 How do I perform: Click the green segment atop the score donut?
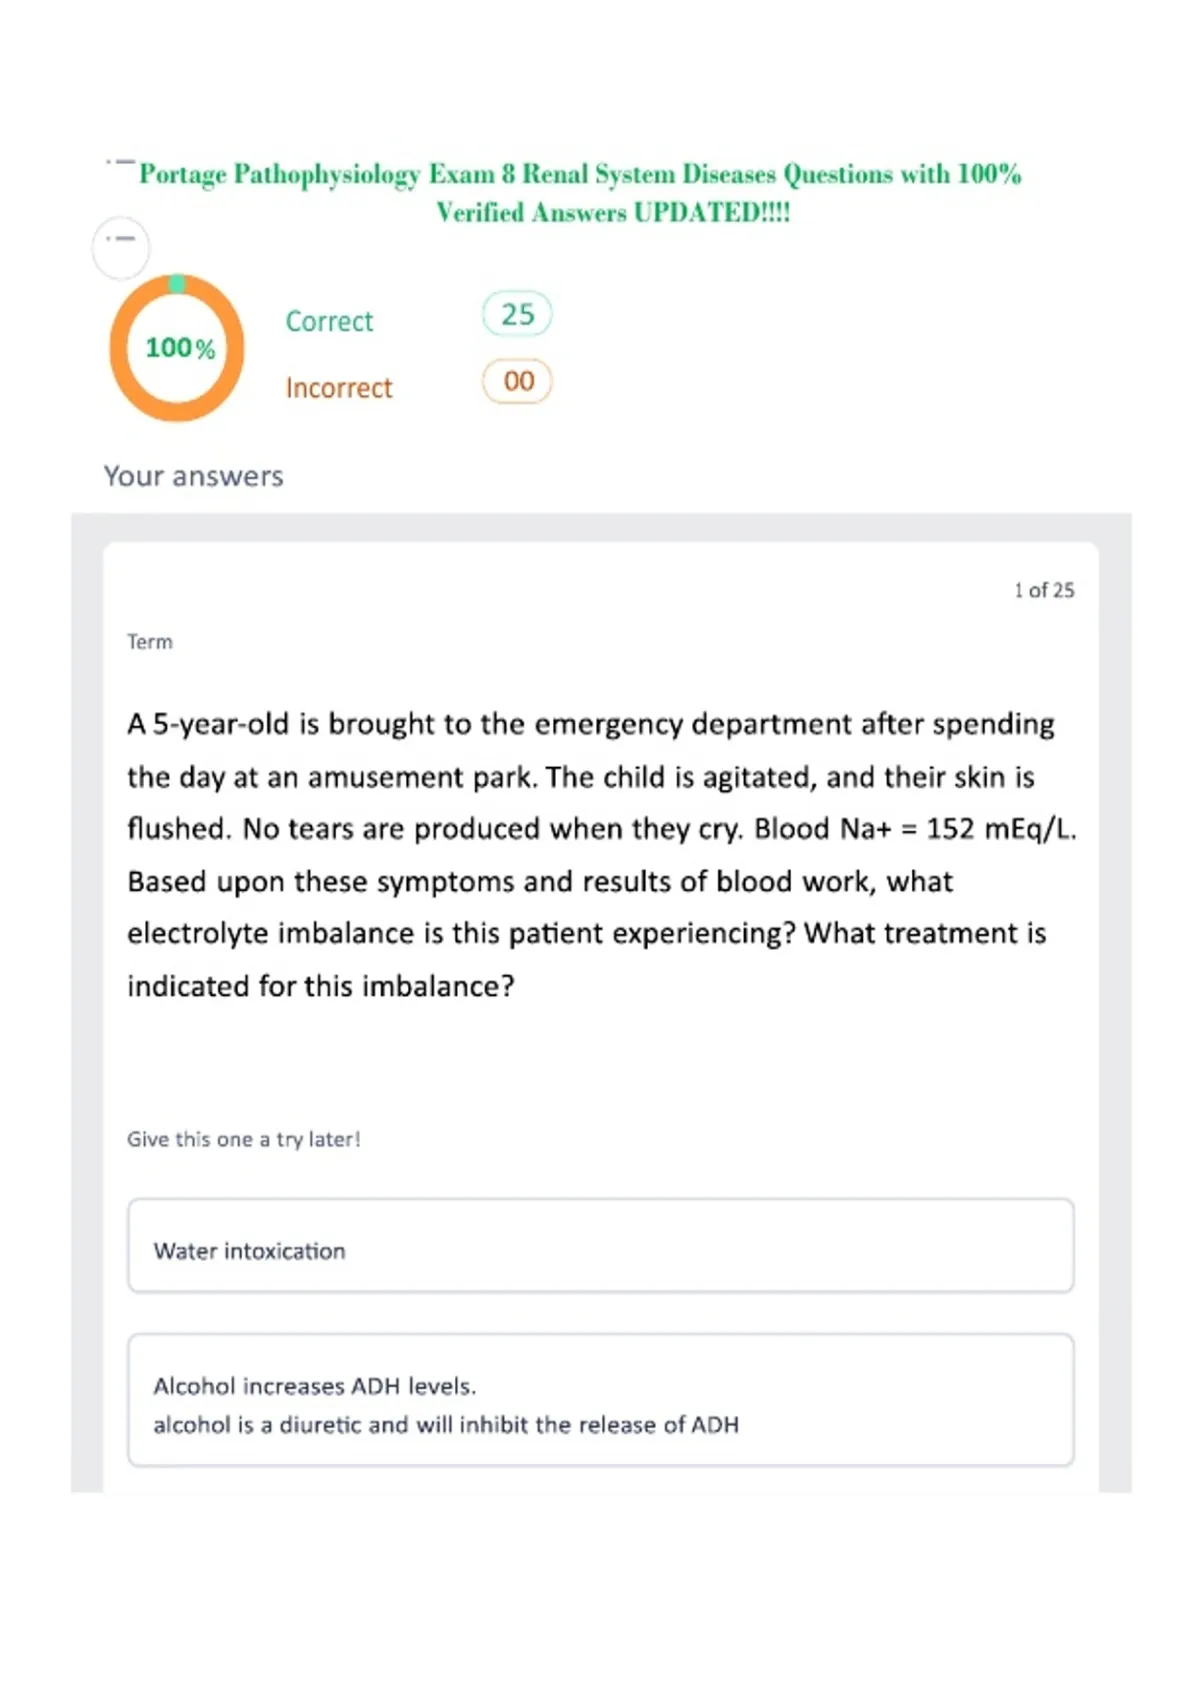tap(177, 284)
